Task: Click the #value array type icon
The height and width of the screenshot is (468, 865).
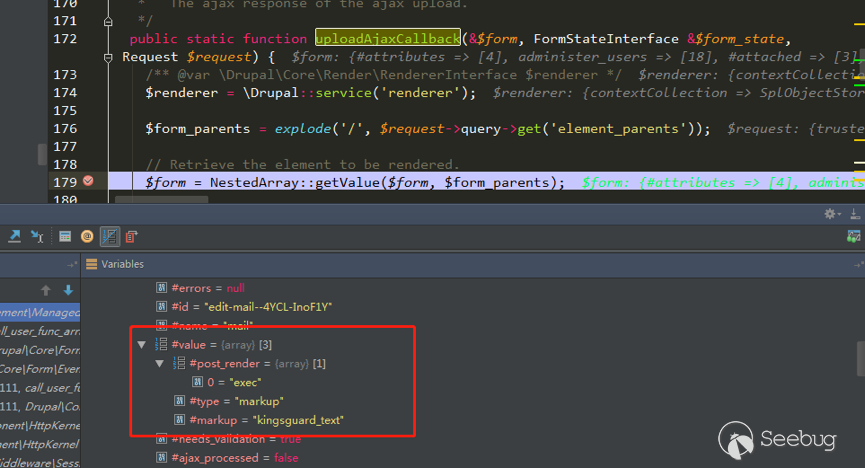Action: (x=161, y=345)
